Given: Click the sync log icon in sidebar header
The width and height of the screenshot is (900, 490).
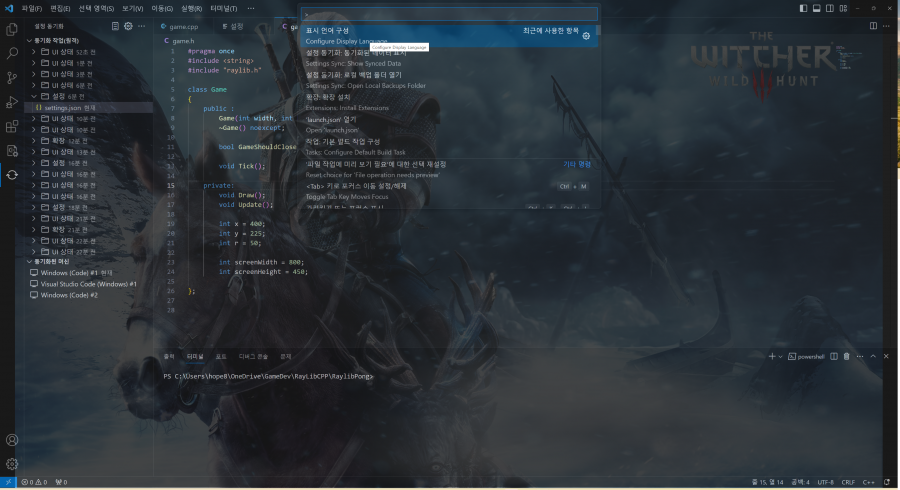Looking at the screenshot, I should pyautogui.click(x=115, y=26).
